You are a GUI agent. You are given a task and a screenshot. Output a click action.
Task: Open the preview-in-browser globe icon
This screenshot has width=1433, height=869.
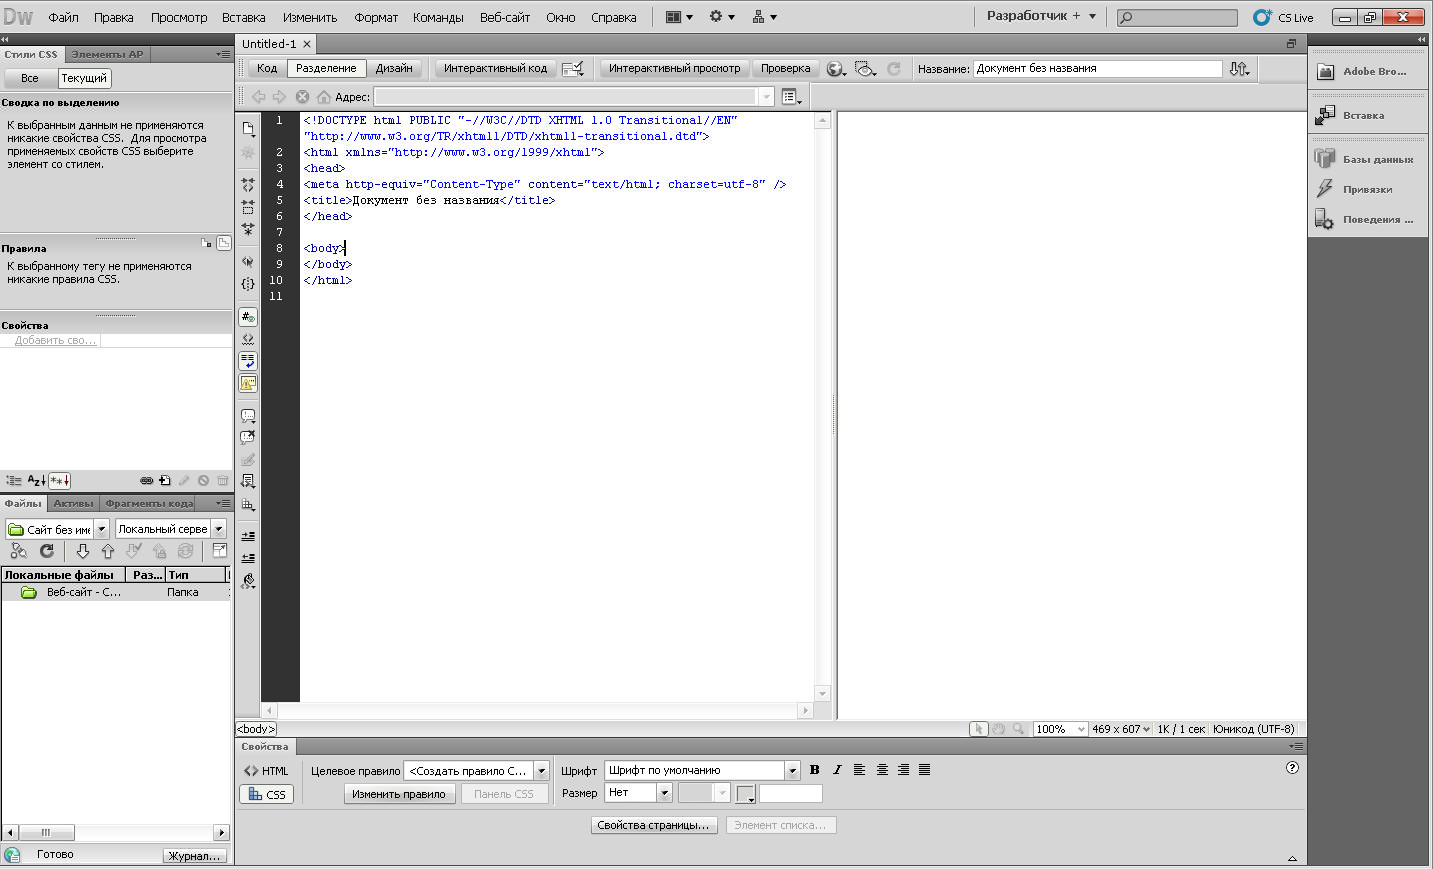coord(836,69)
